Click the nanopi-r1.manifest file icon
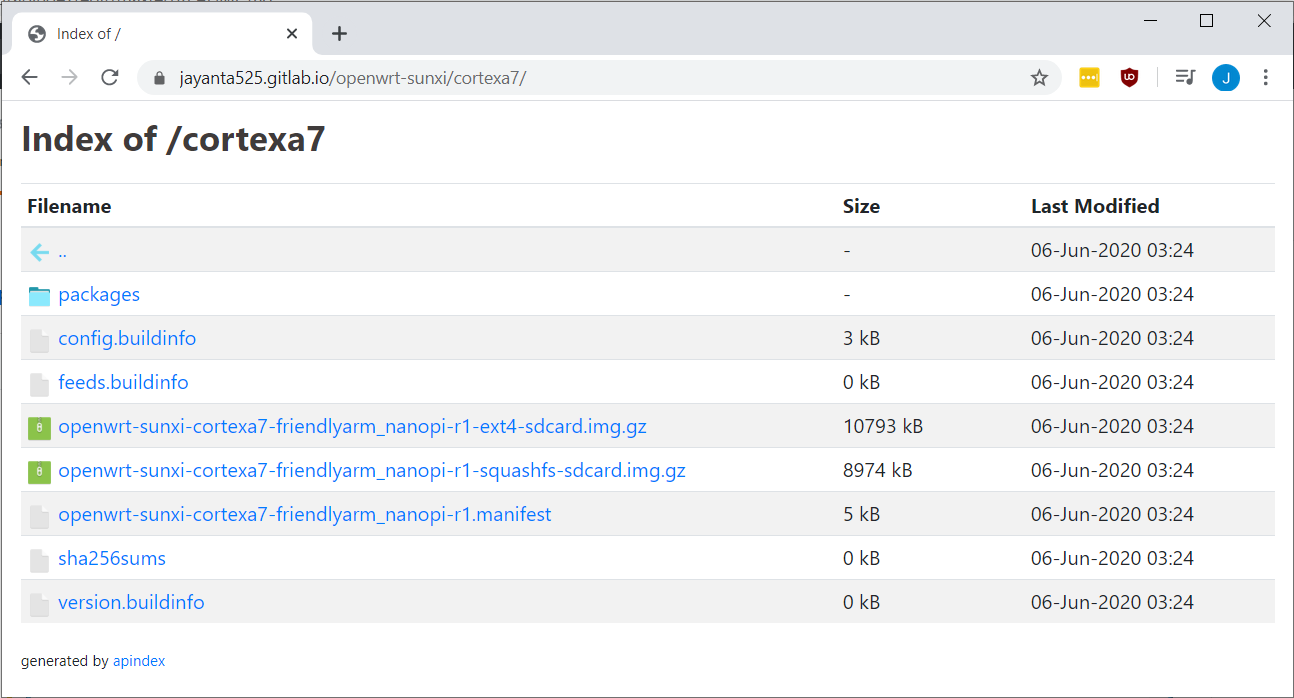The width and height of the screenshot is (1294, 698). coord(39,516)
